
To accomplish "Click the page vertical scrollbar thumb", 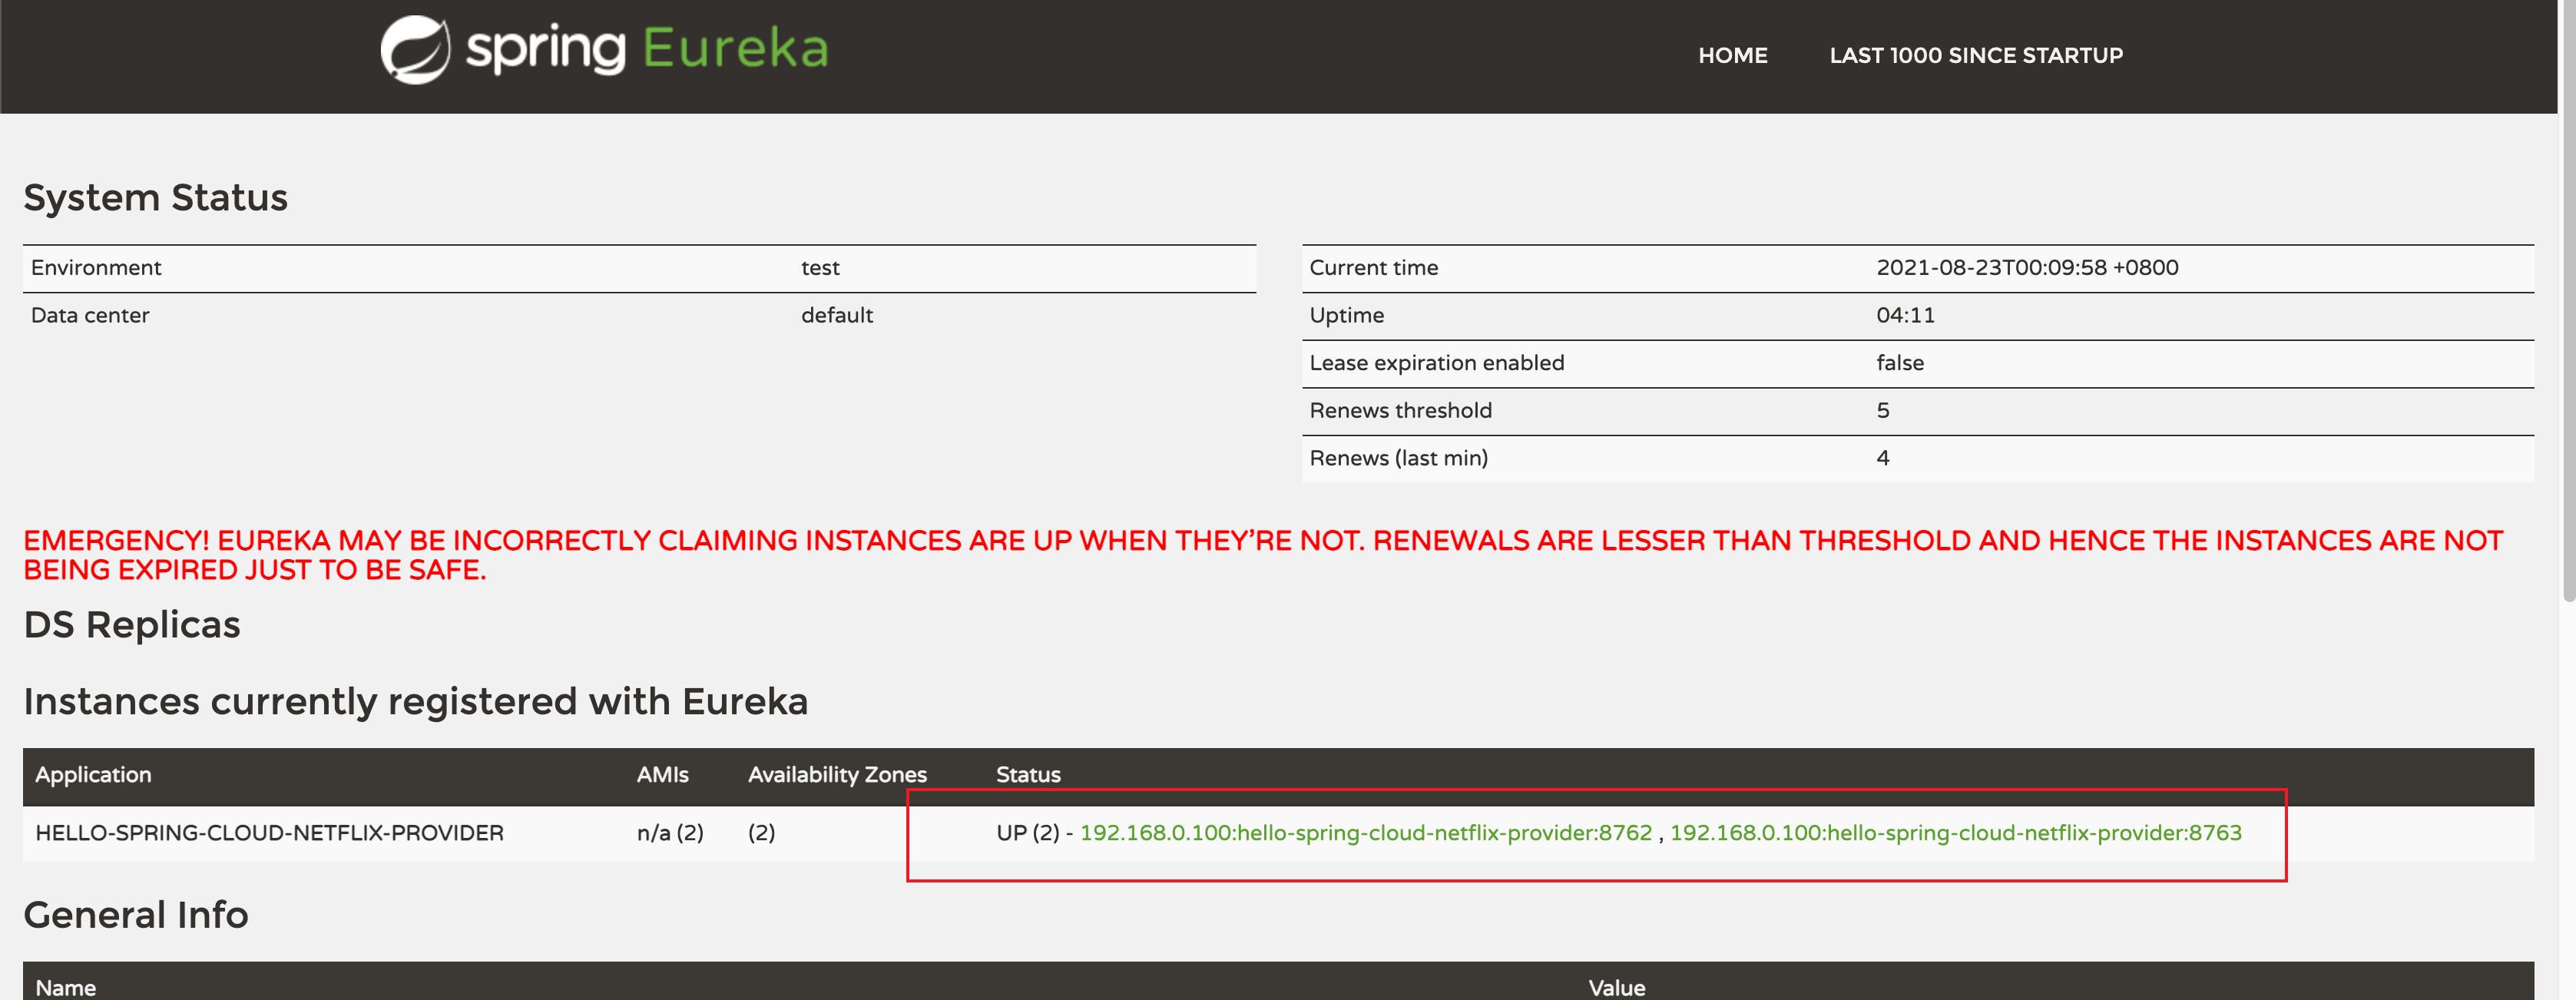I will pyautogui.click(x=2568, y=300).
